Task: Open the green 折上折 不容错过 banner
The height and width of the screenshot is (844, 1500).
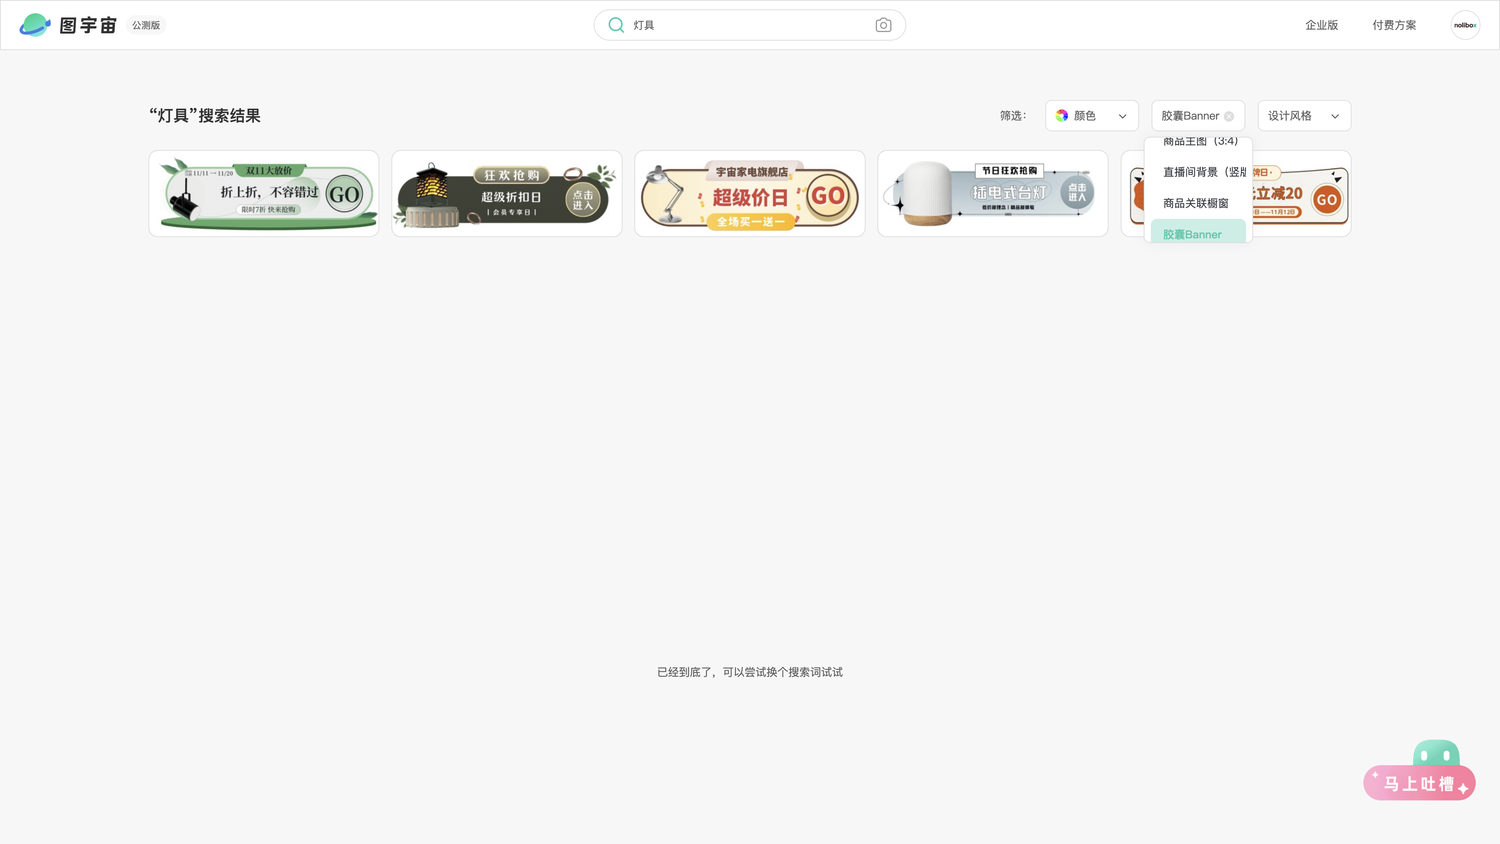Action: pyautogui.click(x=264, y=194)
